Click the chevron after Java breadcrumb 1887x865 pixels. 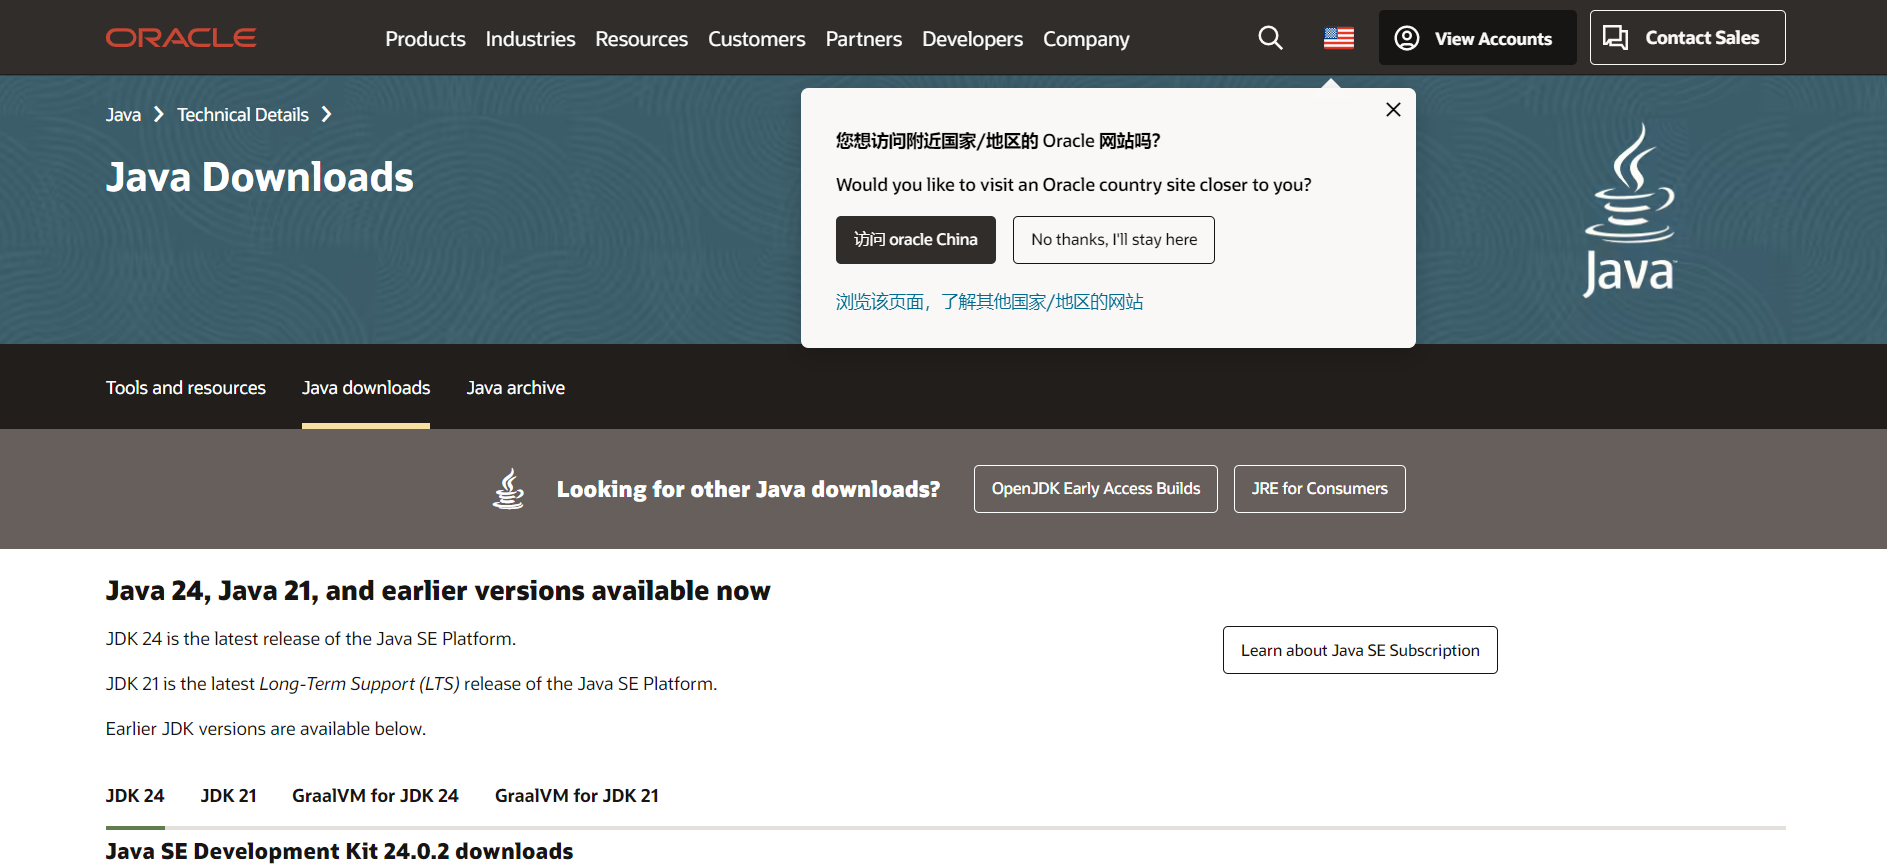[x=158, y=115]
